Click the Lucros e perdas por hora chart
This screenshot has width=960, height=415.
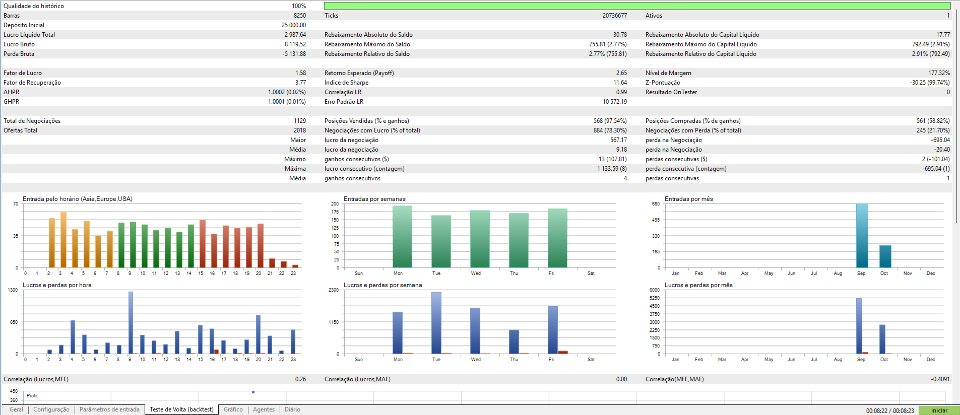tap(160, 321)
